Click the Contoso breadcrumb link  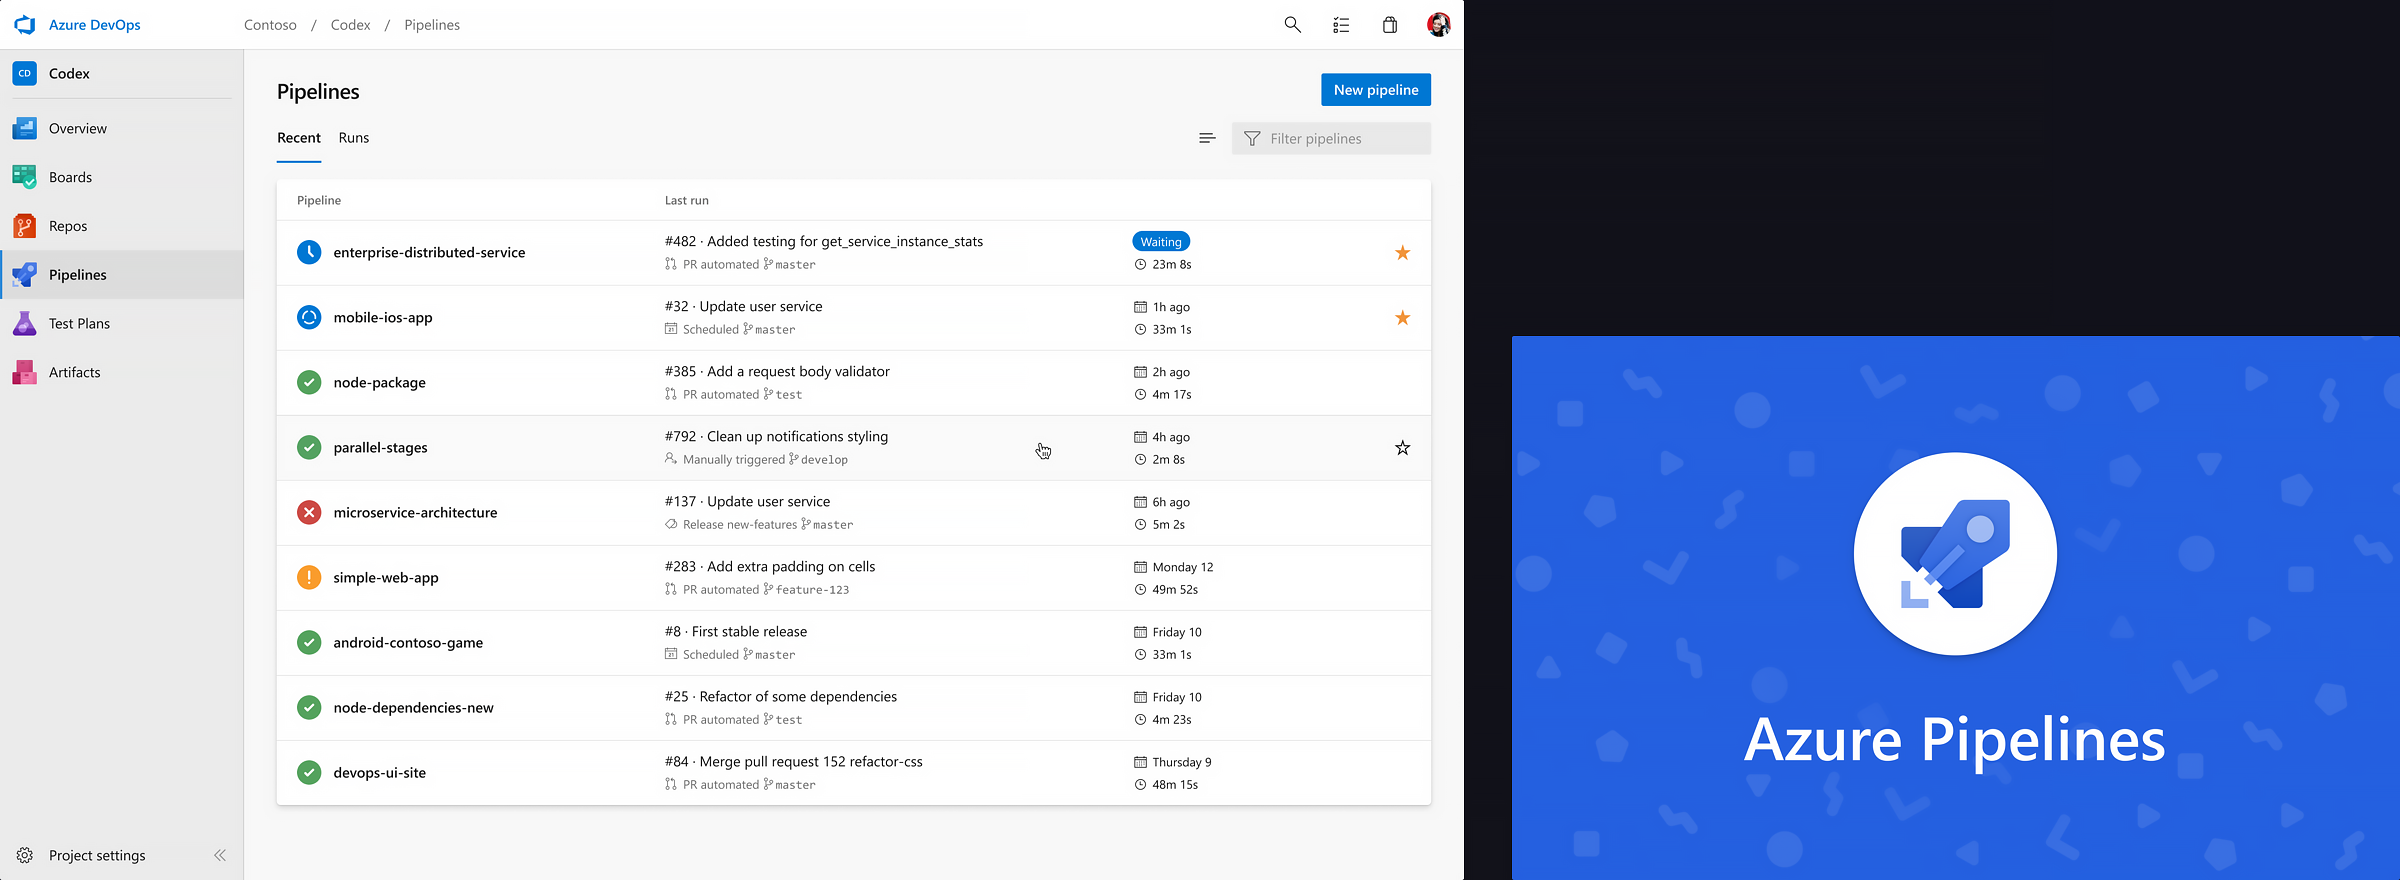coord(270,25)
